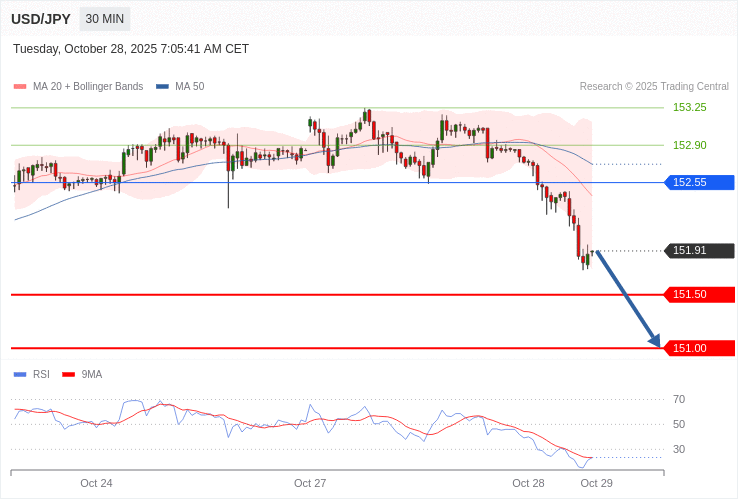Click the RSI 70 level label
Viewport: 738px width, 500px height.
tap(679, 399)
